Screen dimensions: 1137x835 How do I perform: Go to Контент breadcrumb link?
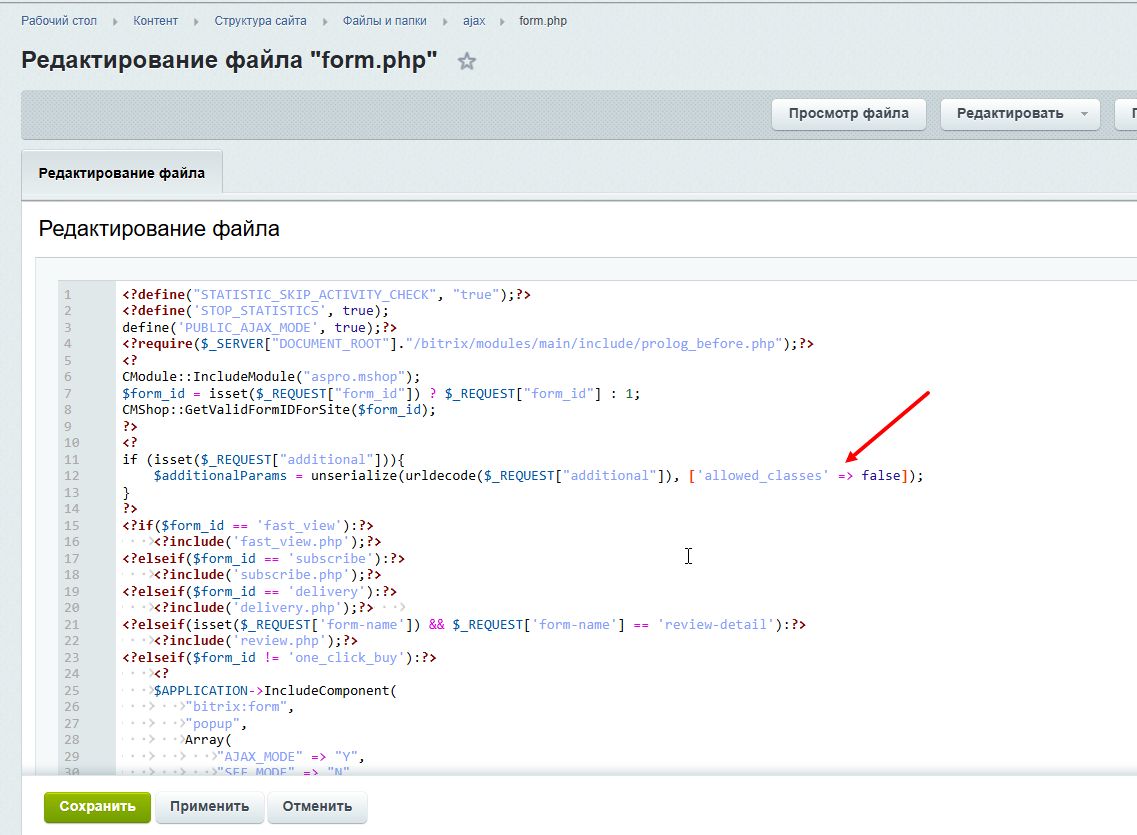point(155,20)
